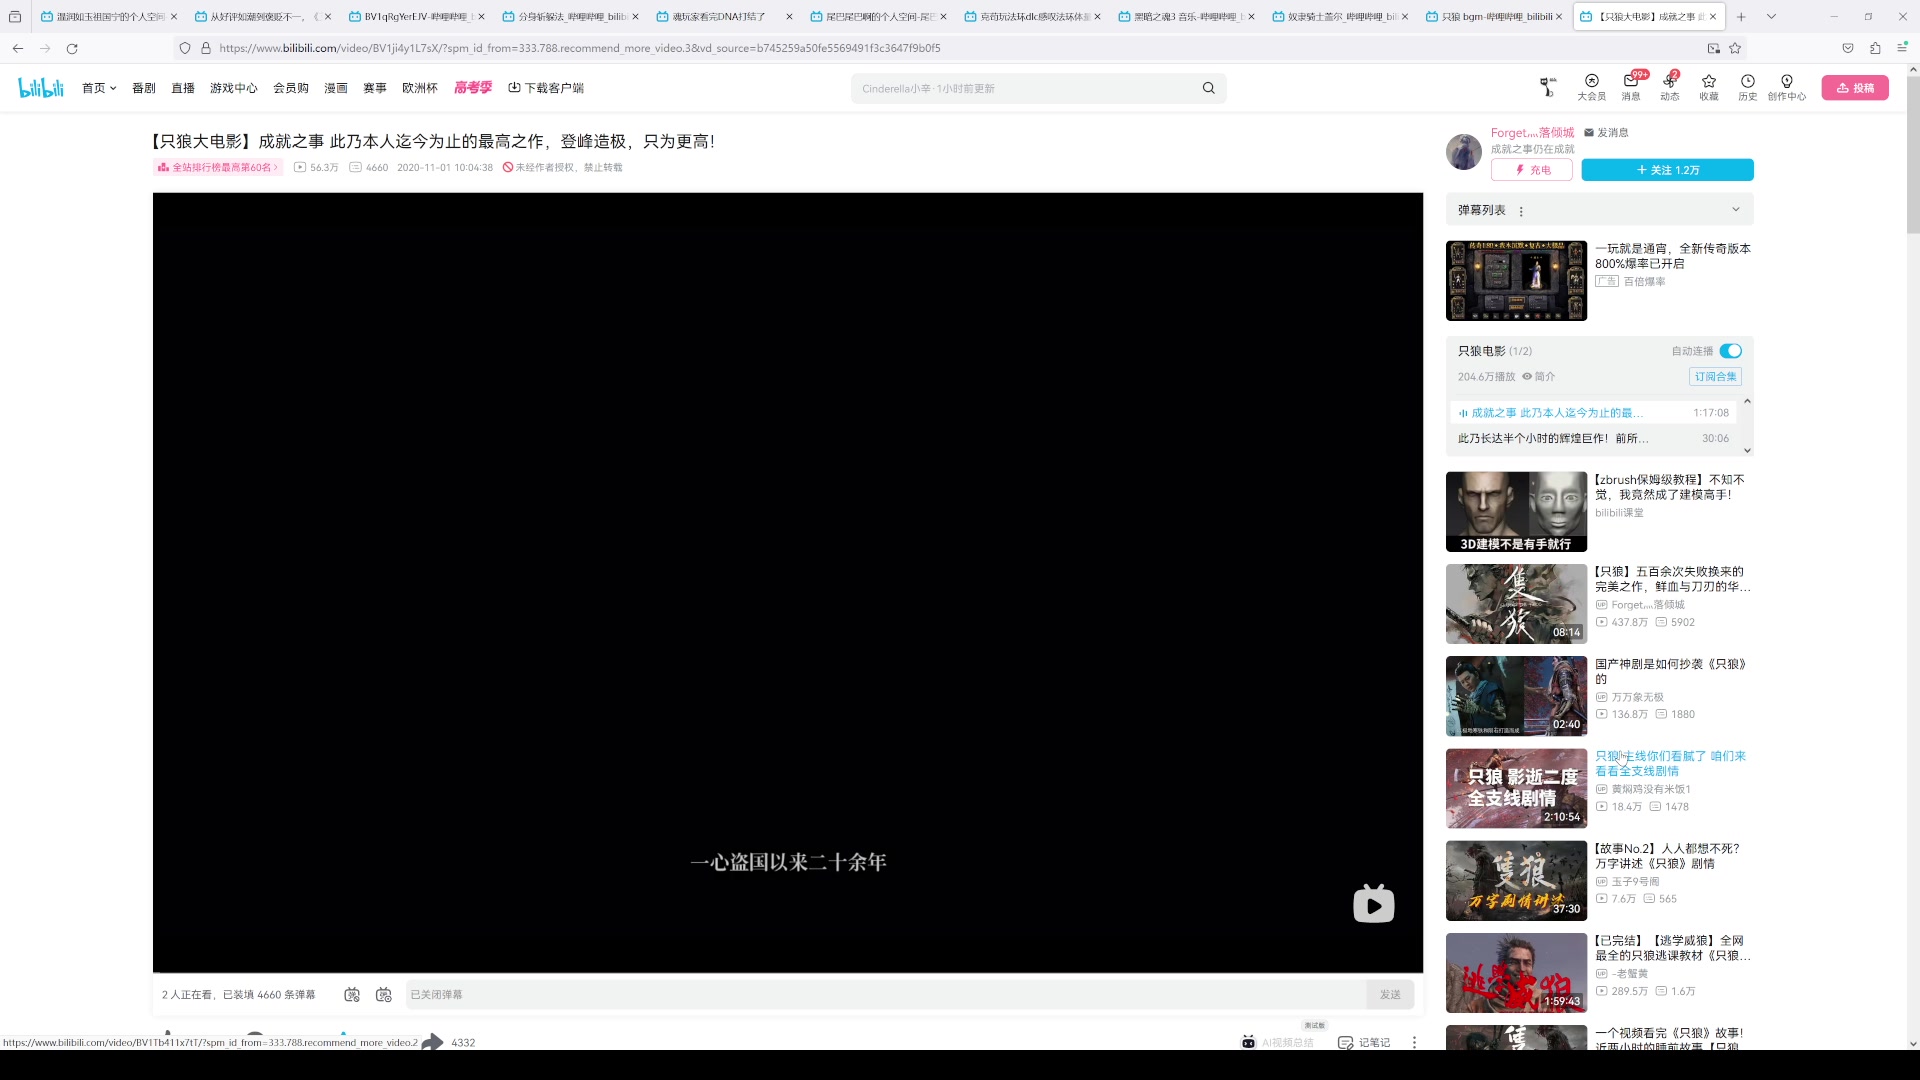Open 直播 in the navigation bar
1920x1080 pixels.
point(183,88)
